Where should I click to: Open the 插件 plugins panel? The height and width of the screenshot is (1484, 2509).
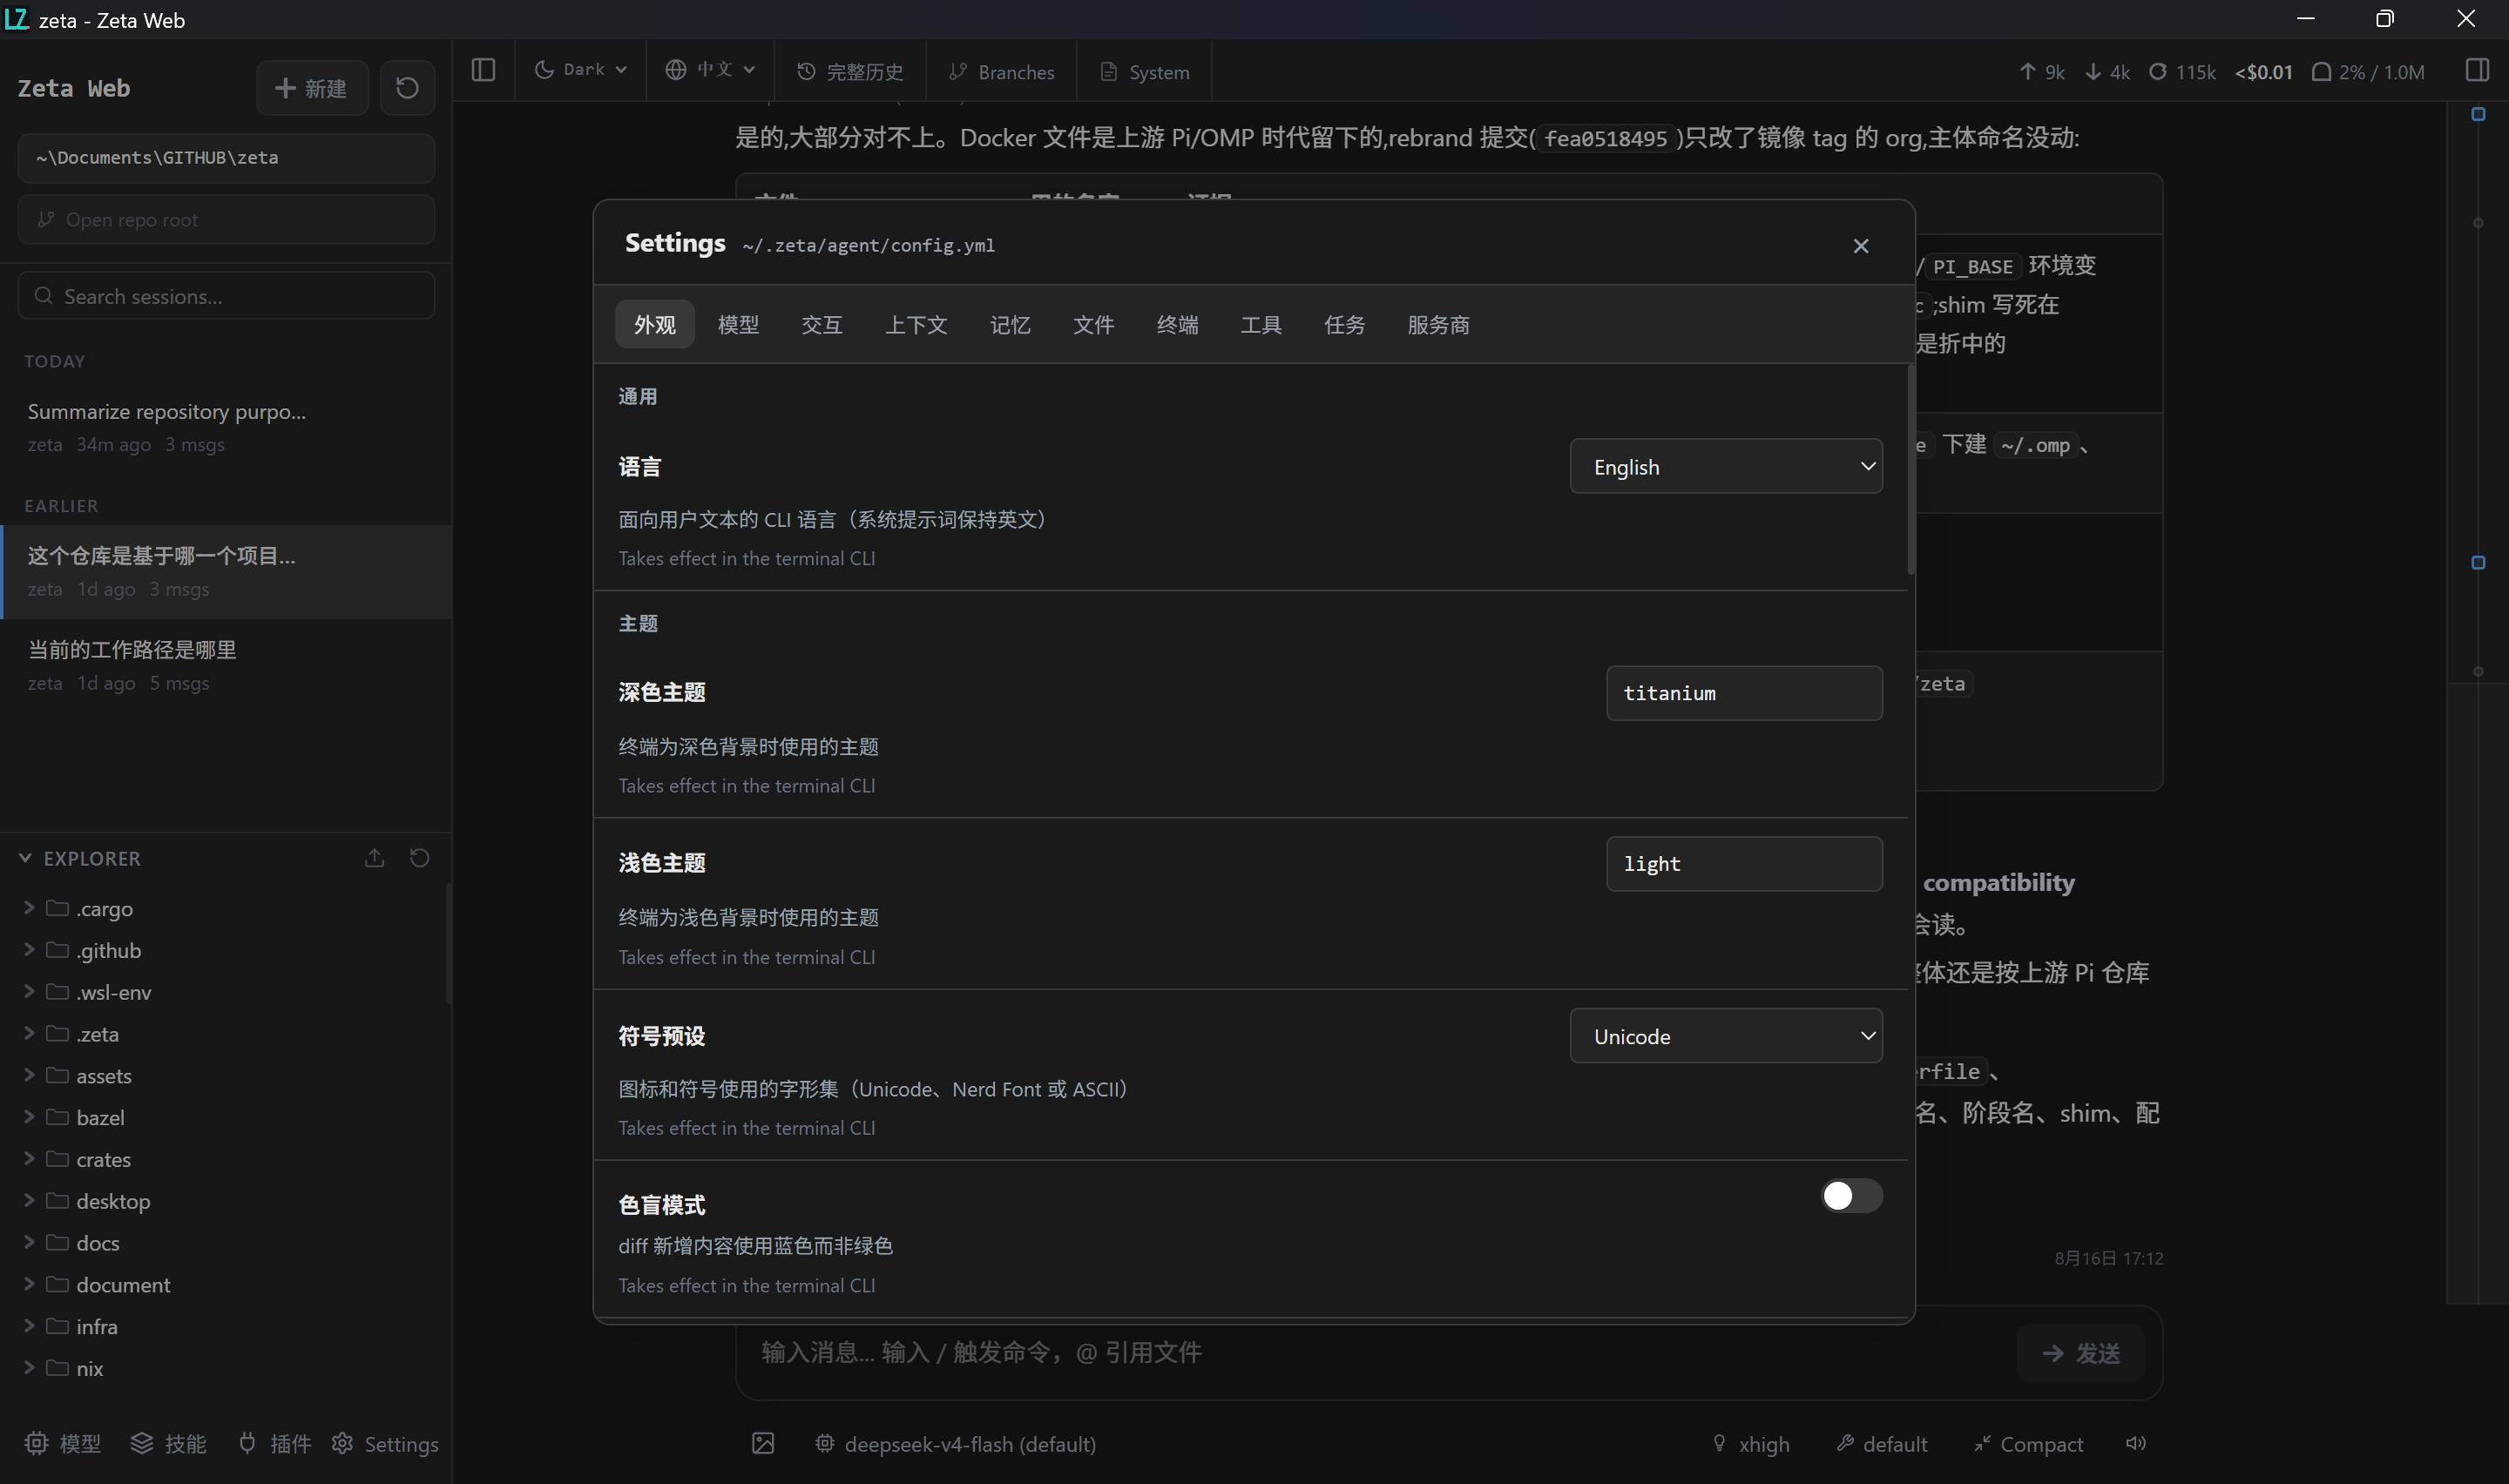click(275, 1443)
